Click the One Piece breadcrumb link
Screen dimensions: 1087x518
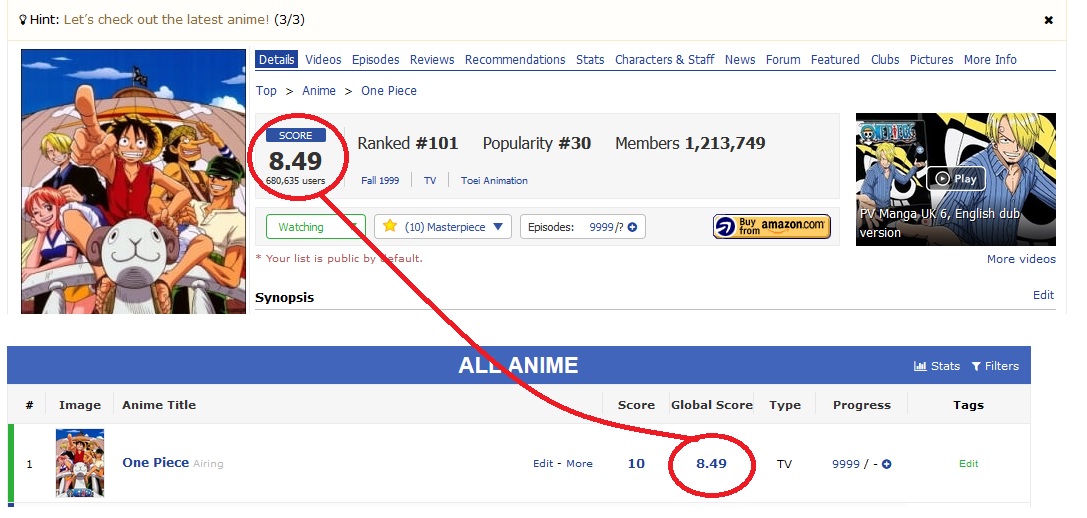[389, 91]
